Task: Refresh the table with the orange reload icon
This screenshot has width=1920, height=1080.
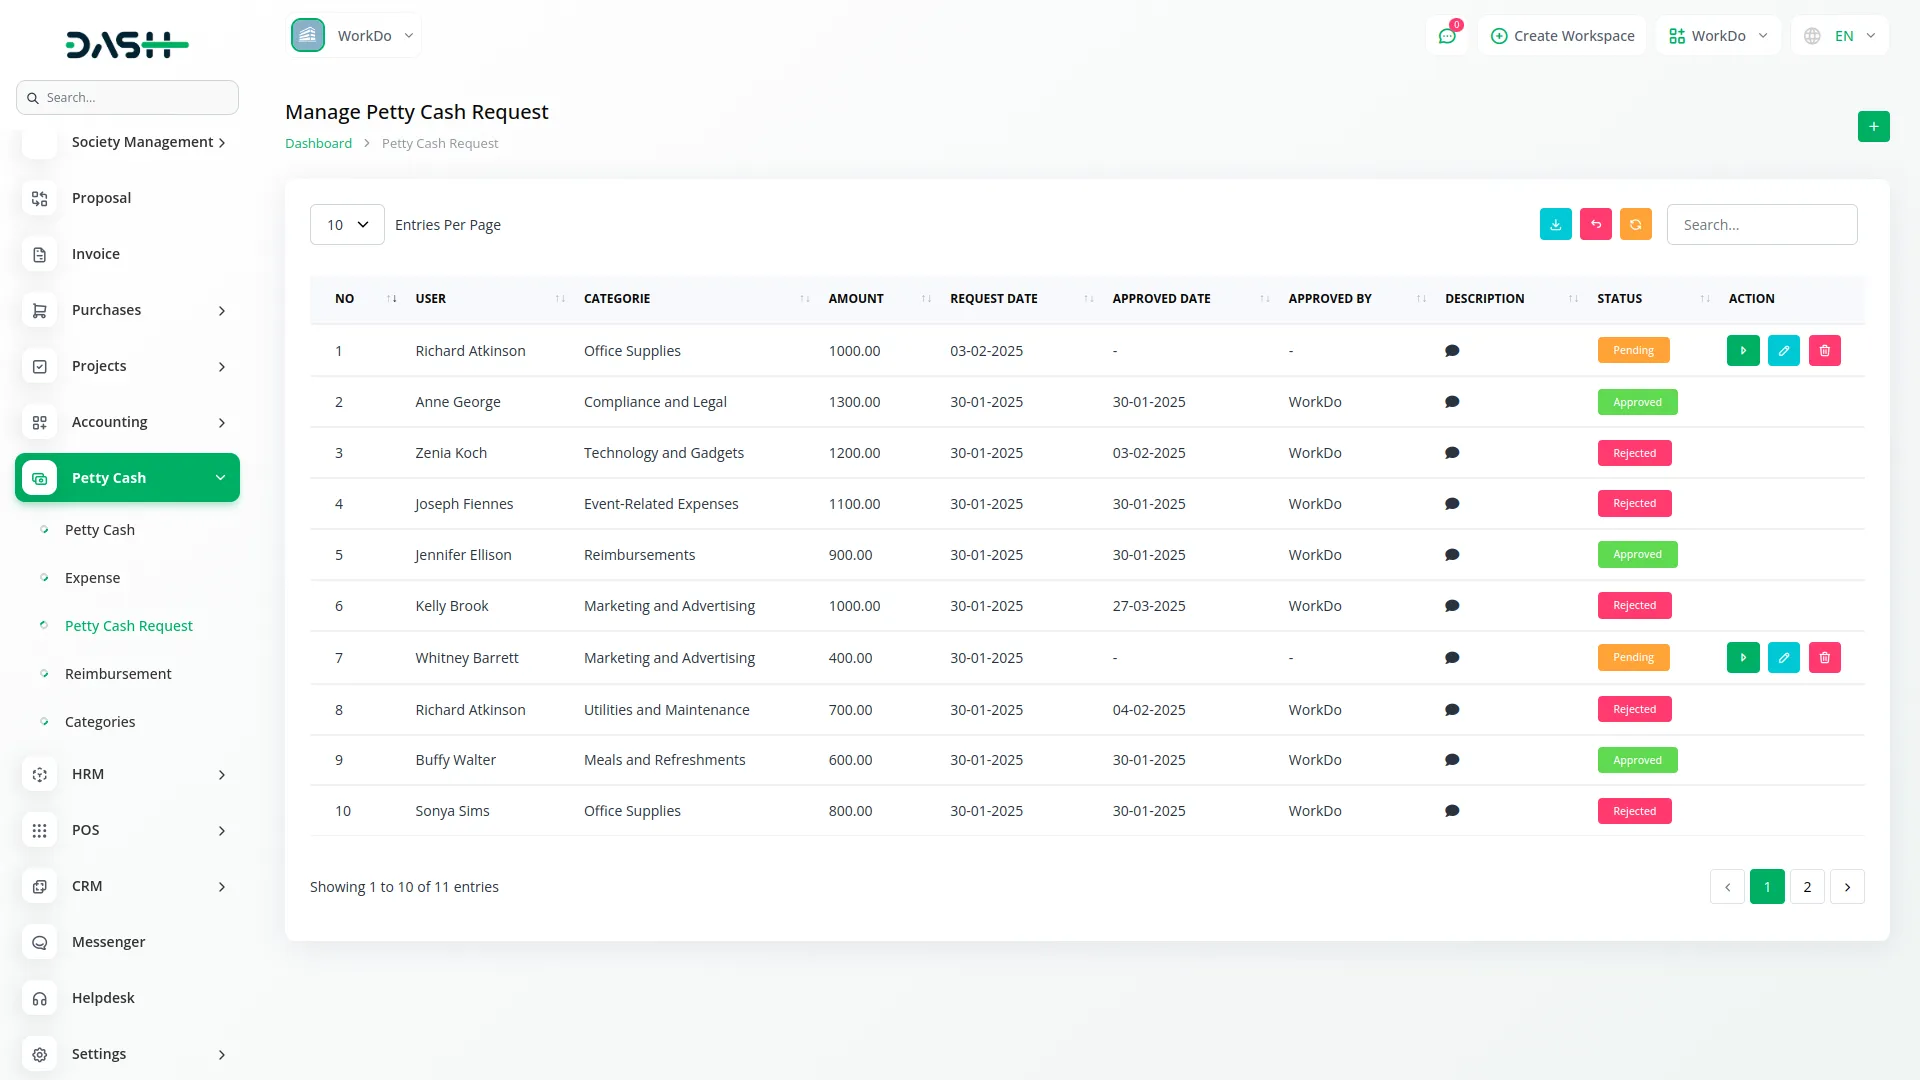Action: [x=1635, y=224]
